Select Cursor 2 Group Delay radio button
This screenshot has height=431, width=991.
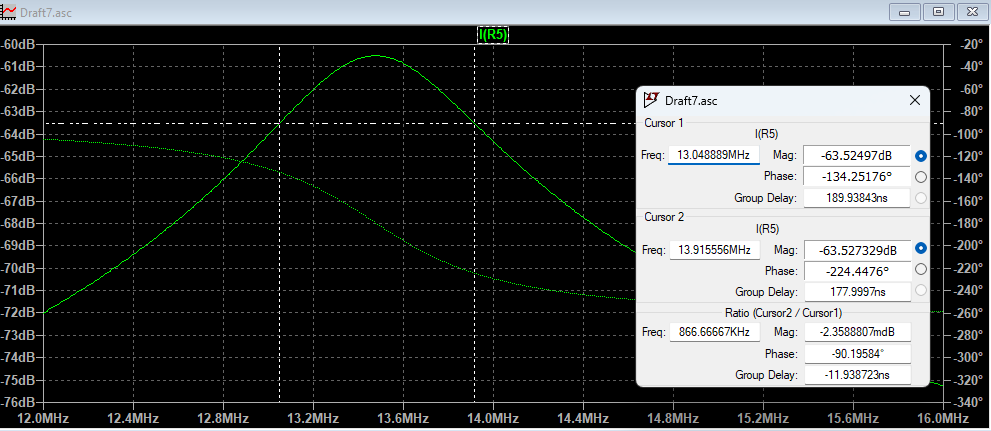tap(921, 291)
